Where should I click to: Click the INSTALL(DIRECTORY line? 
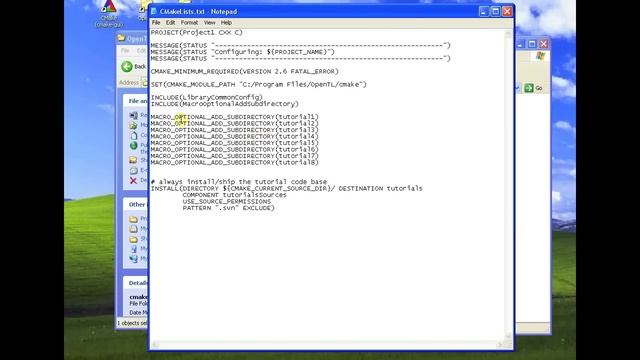pyautogui.click(x=287, y=189)
